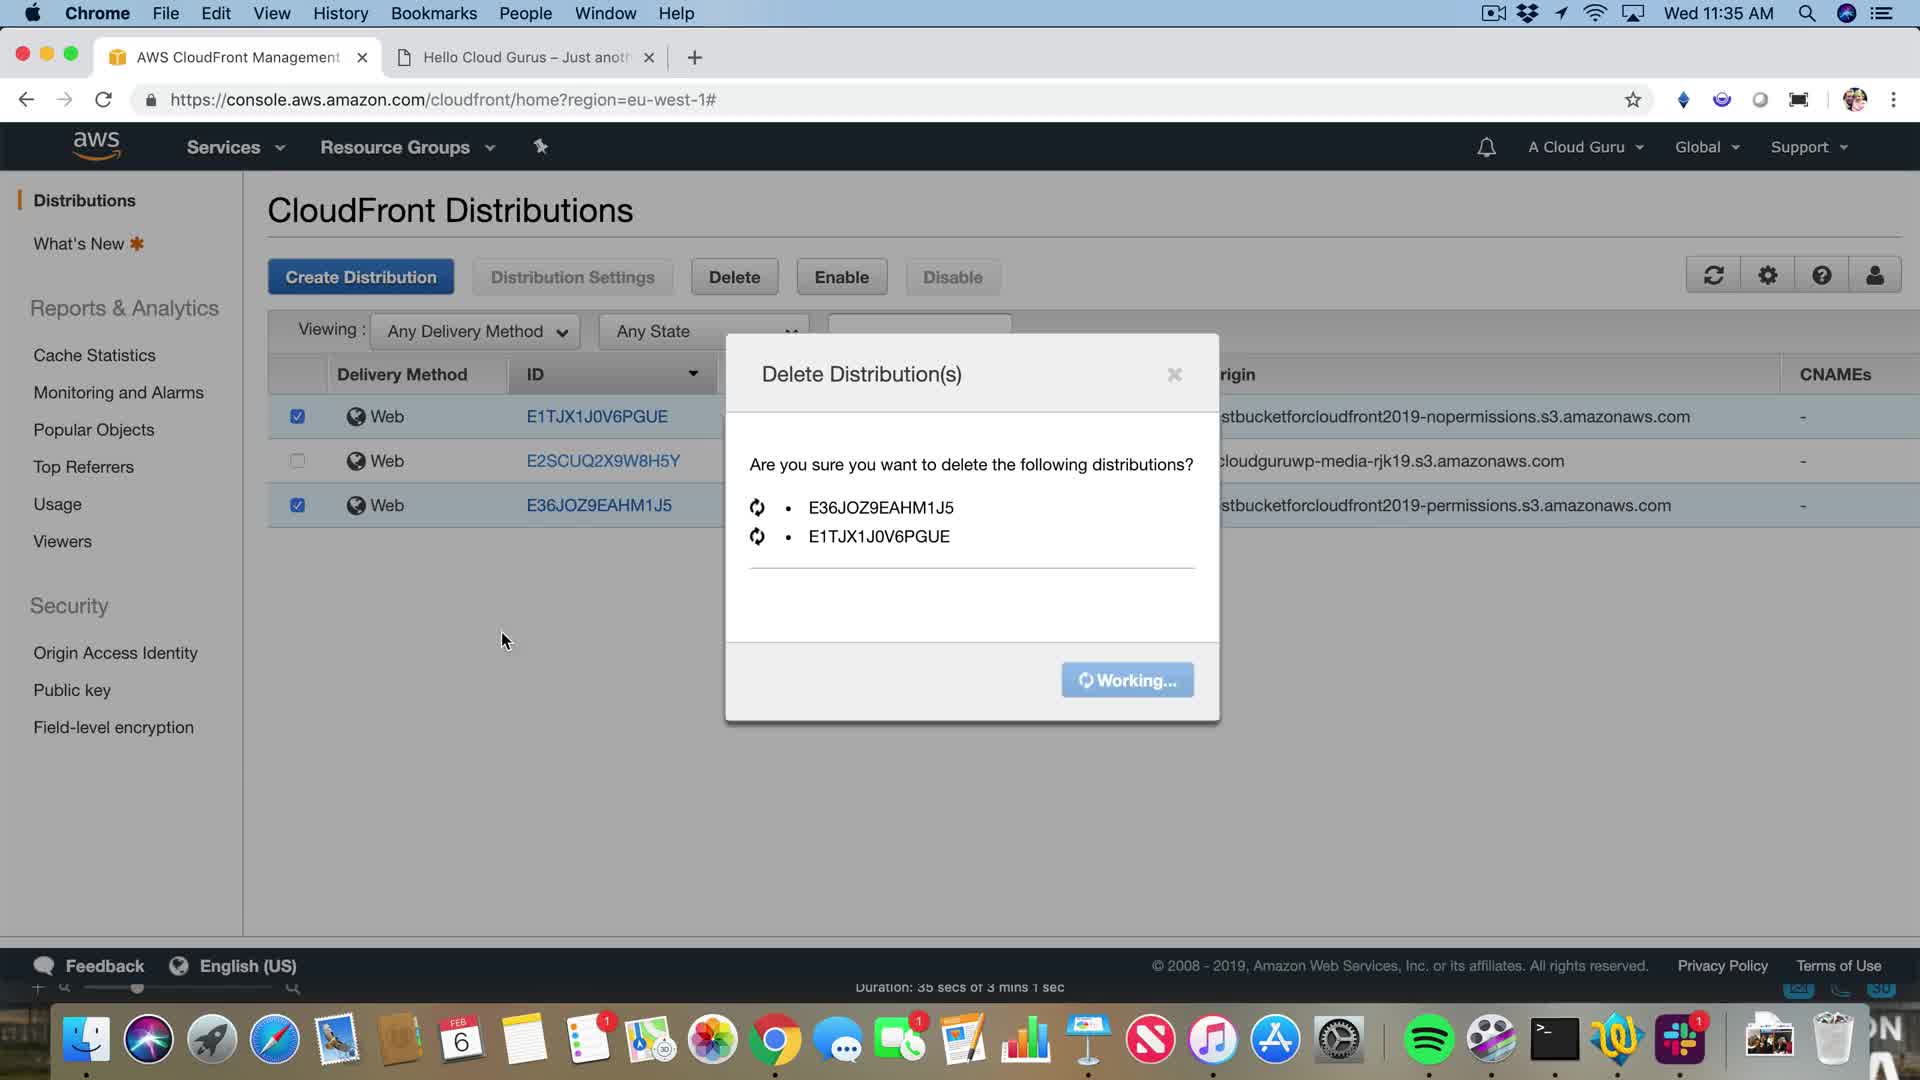Screen dimensions: 1920x1080
Task: Click the help question mark icon
Action: (1821, 276)
